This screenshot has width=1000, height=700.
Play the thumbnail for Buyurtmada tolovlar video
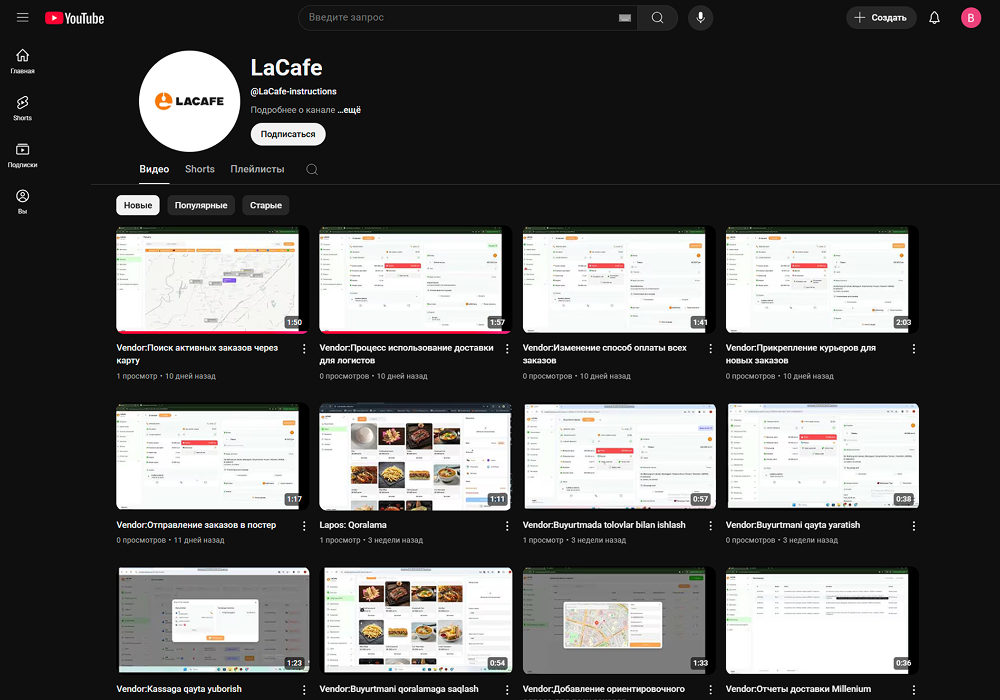click(619, 456)
